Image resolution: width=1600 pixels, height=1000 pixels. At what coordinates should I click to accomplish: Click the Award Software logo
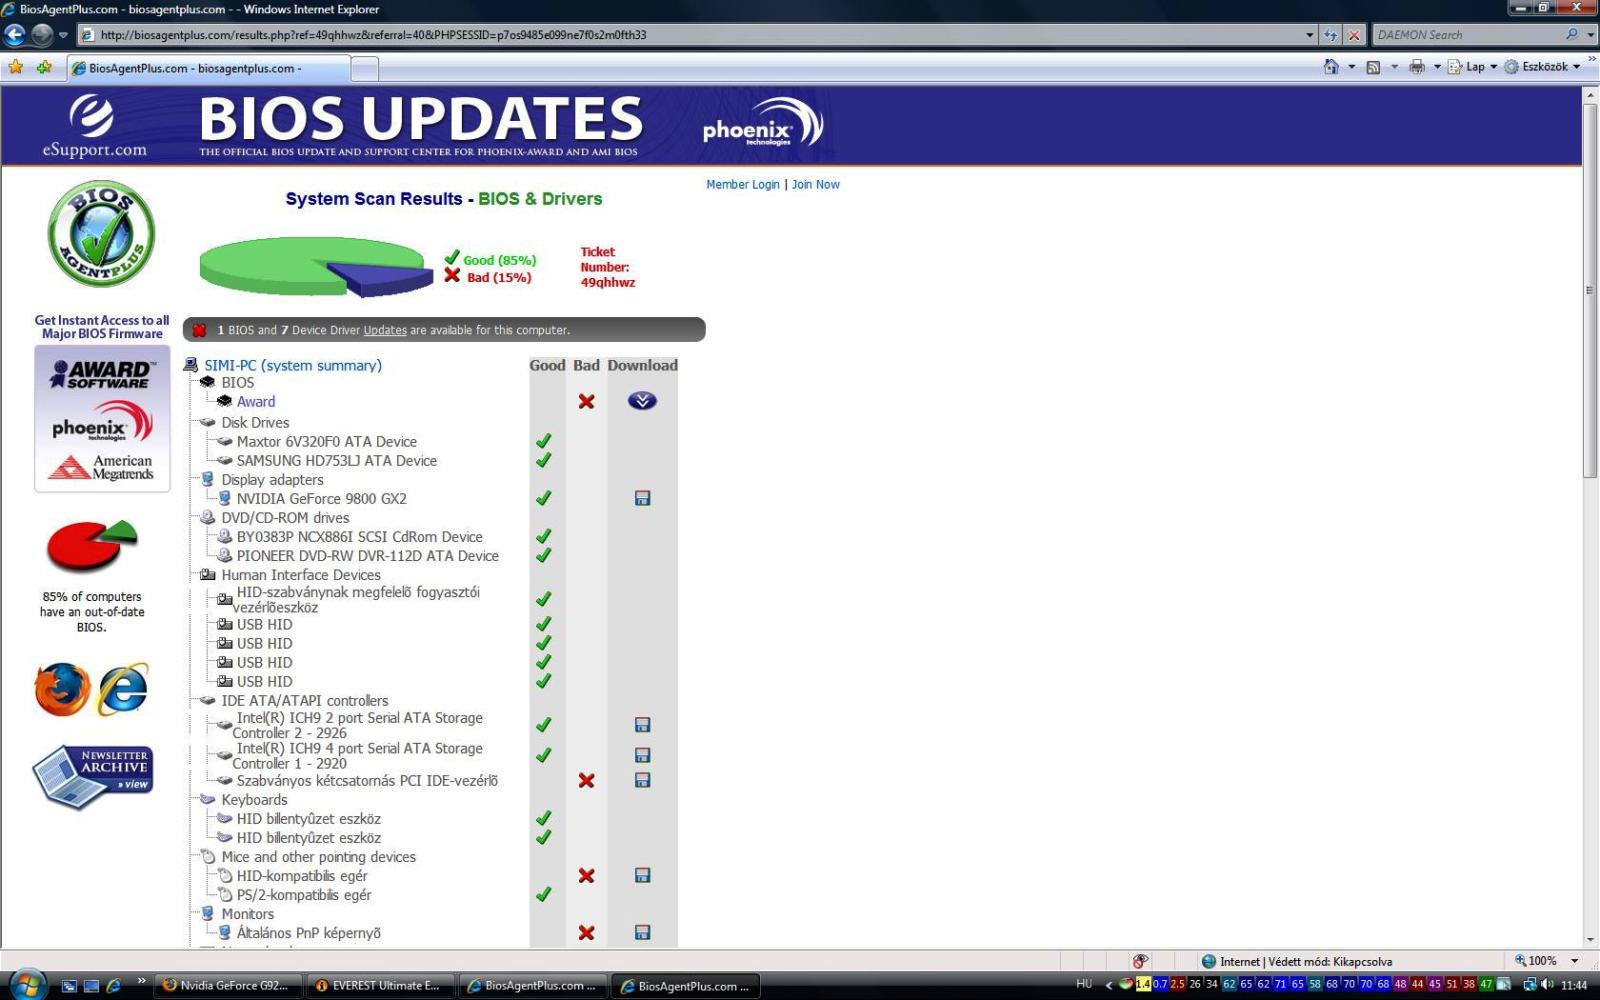pyautogui.click(x=102, y=374)
